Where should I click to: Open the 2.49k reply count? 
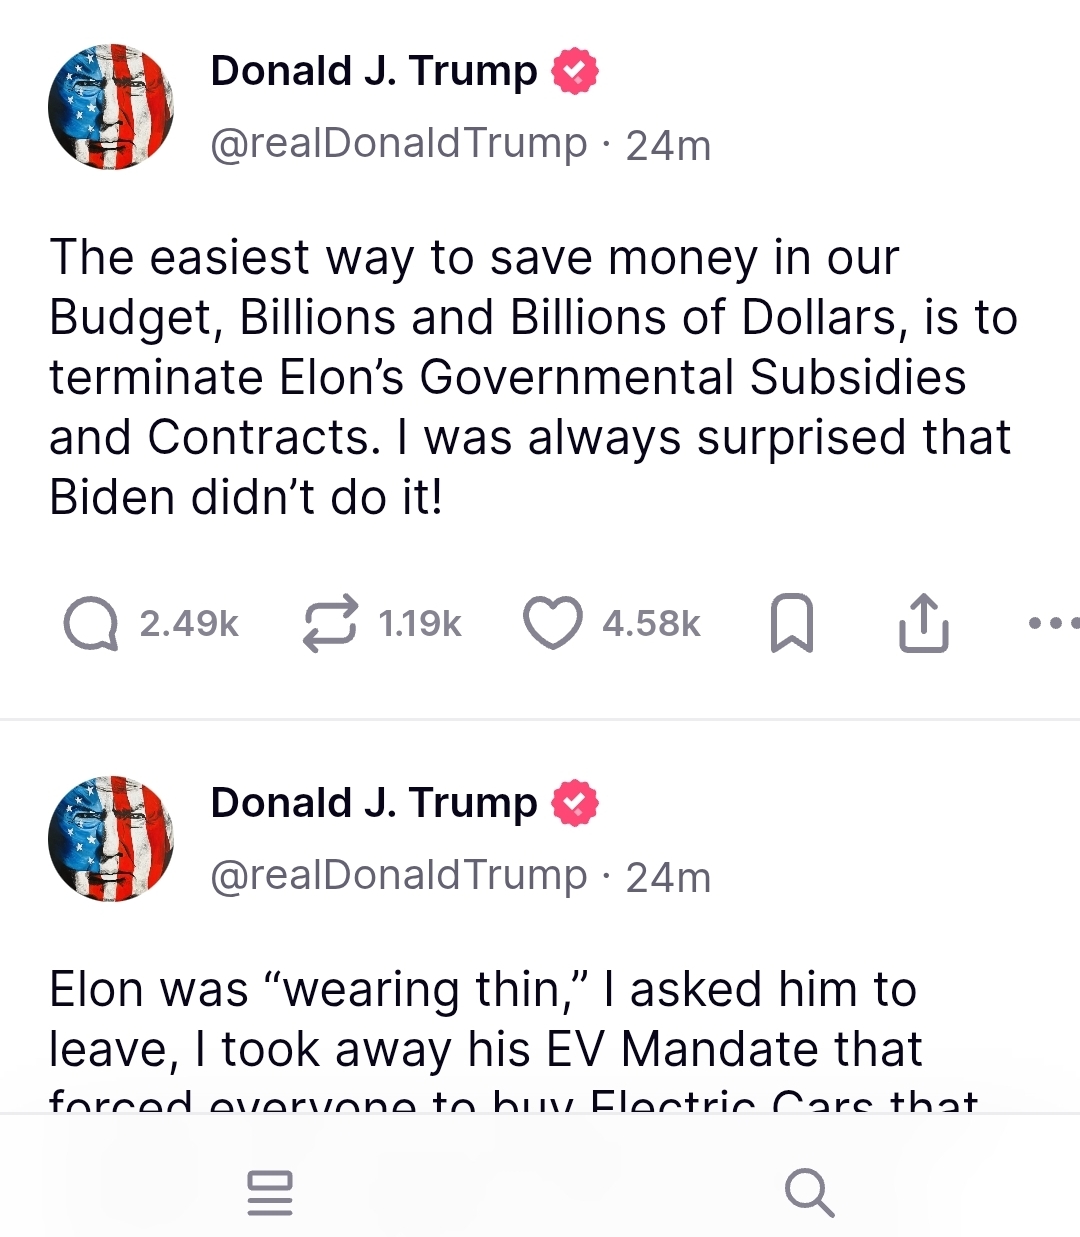tap(189, 623)
